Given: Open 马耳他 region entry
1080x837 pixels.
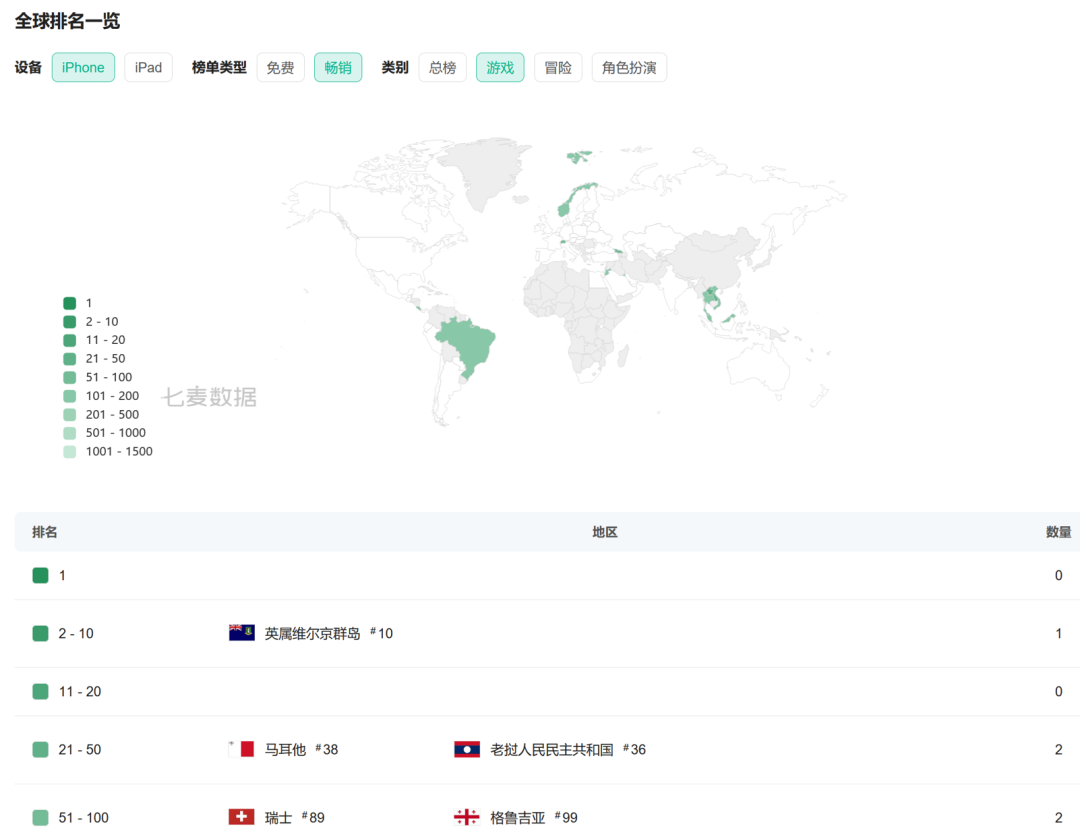Looking at the screenshot, I should coord(285,750).
